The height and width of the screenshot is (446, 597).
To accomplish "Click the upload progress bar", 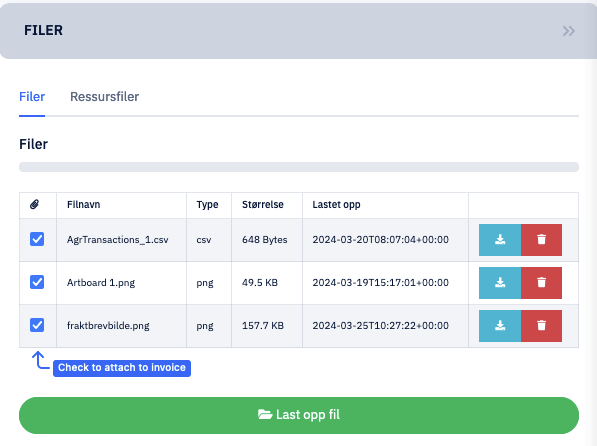I will coord(299,167).
